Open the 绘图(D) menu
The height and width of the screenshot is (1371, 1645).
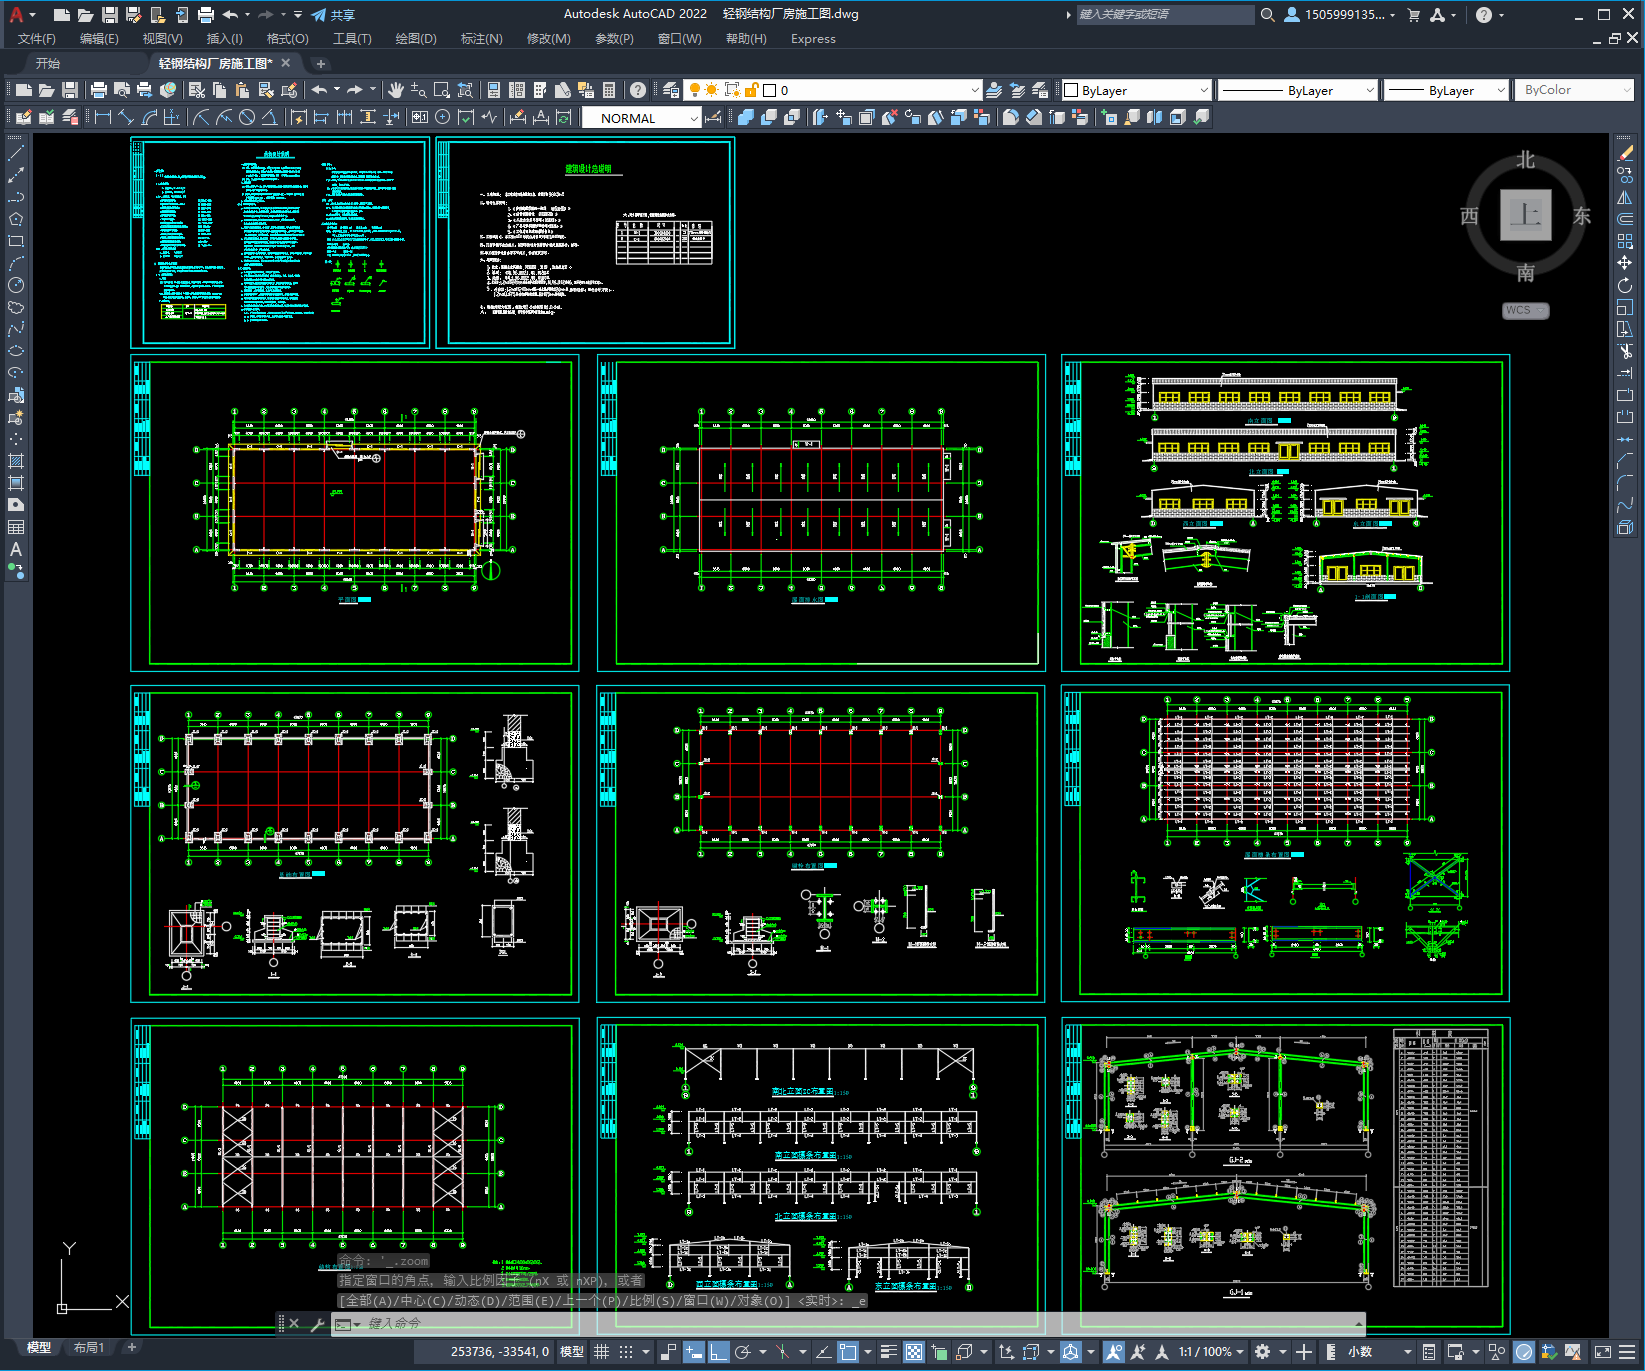point(416,39)
